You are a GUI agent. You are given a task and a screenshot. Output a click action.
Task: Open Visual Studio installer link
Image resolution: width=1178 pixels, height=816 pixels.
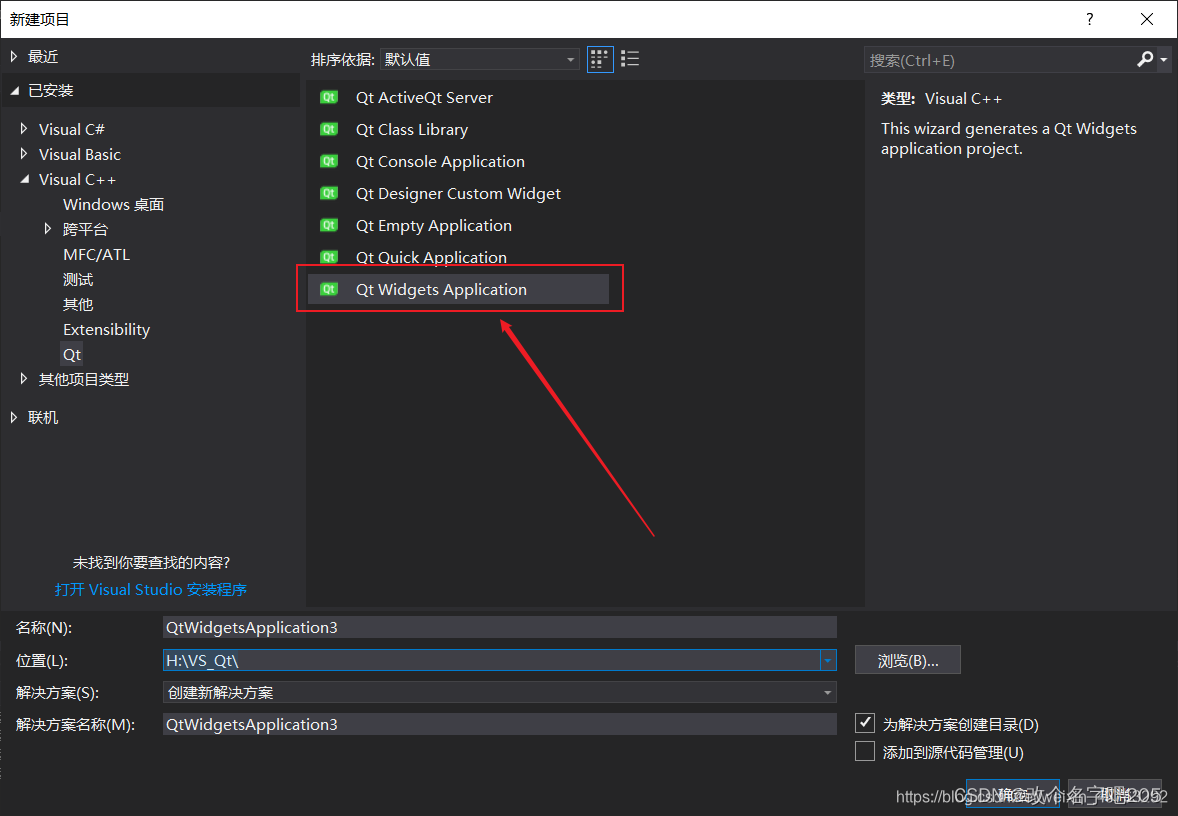point(150,590)
